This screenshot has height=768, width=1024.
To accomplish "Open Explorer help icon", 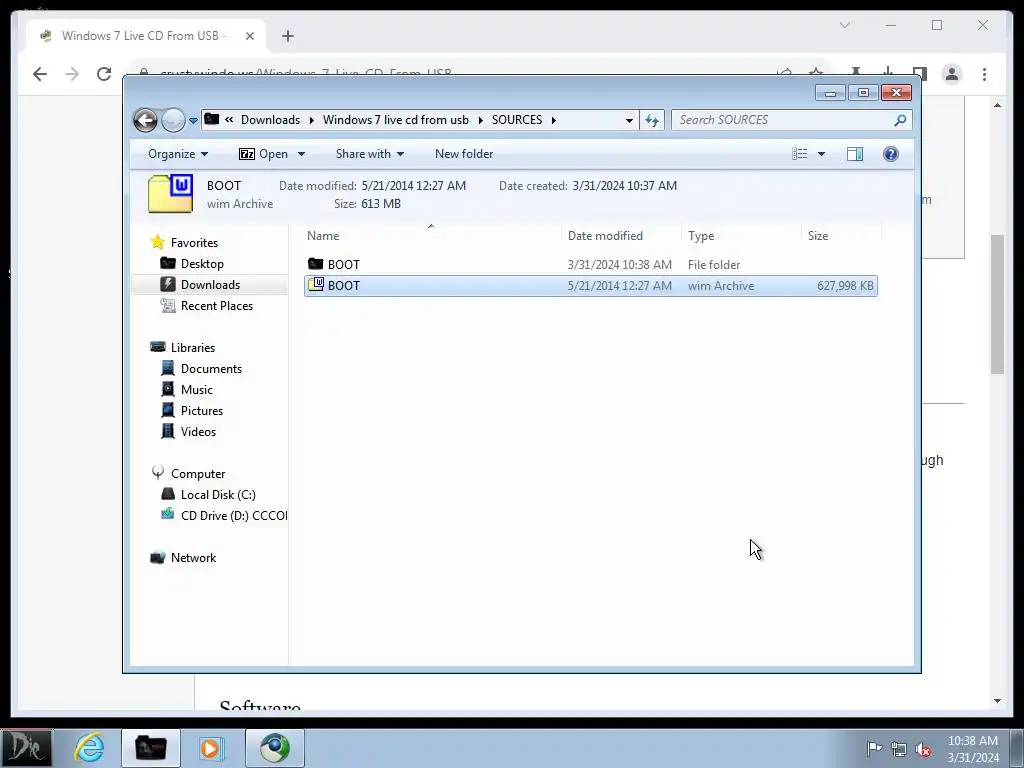I will click(x=891, y=154).
